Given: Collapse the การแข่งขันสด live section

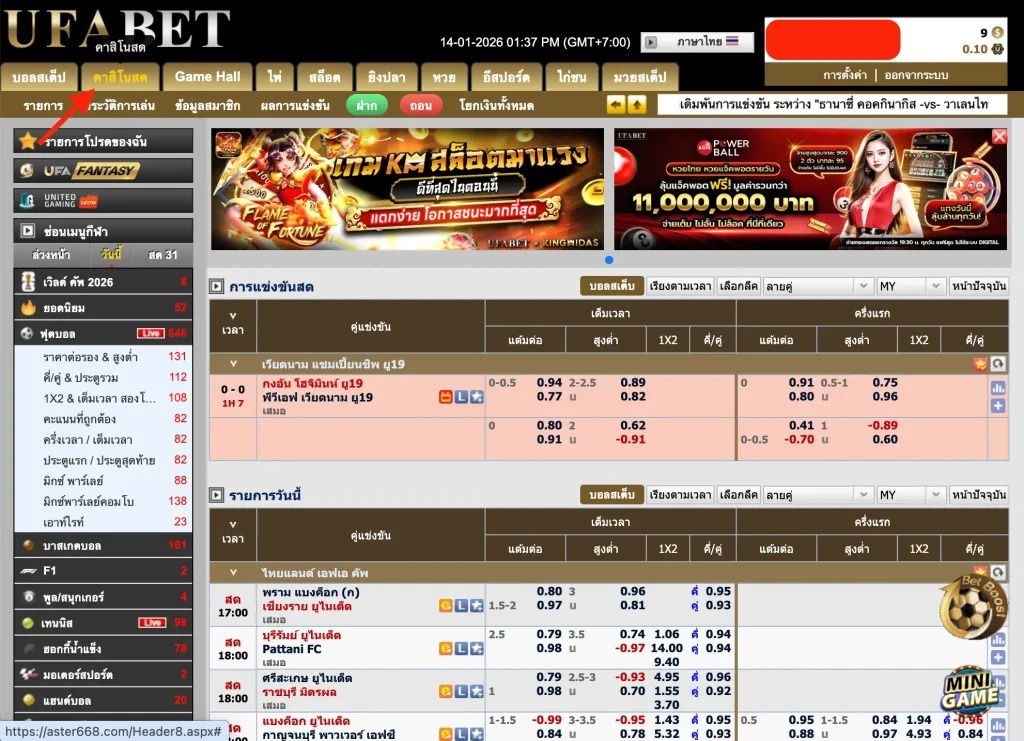Looking at the screenshot, I should tap(216, 287).
